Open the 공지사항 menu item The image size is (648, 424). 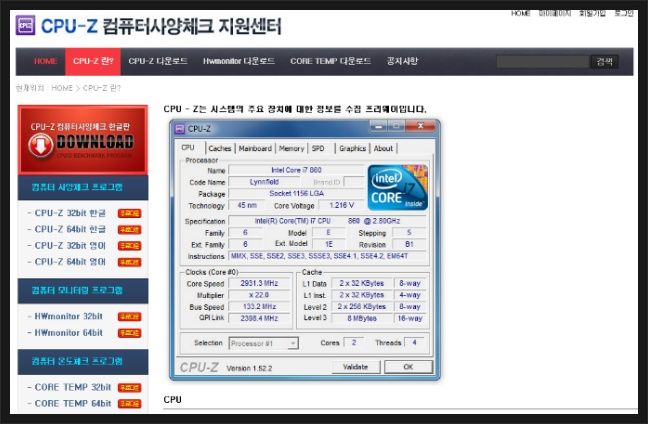[402, 61]
